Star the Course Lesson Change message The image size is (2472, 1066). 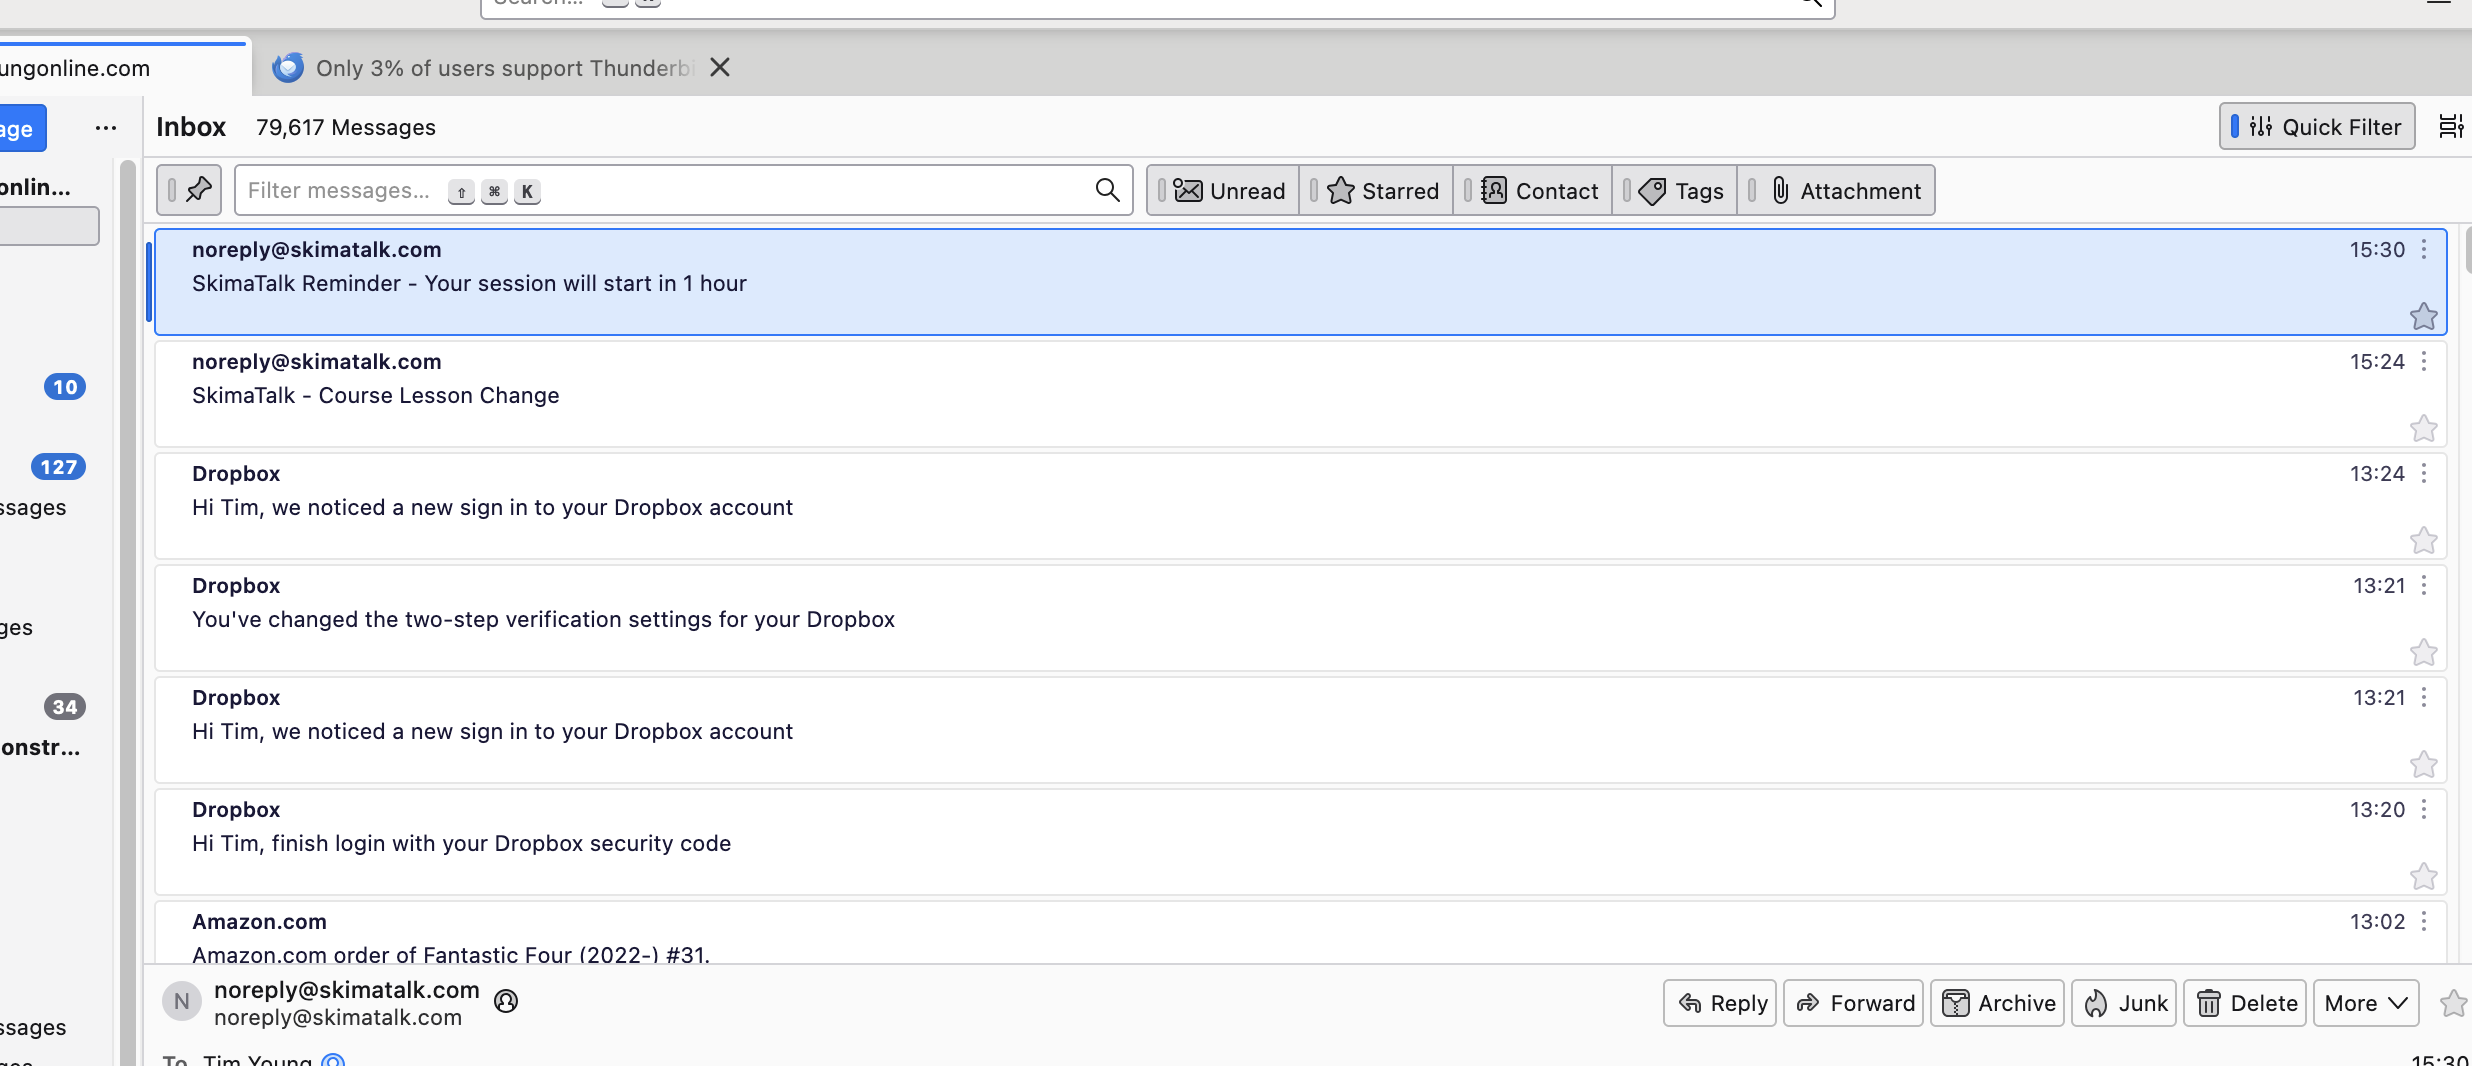pos(2423,429)
